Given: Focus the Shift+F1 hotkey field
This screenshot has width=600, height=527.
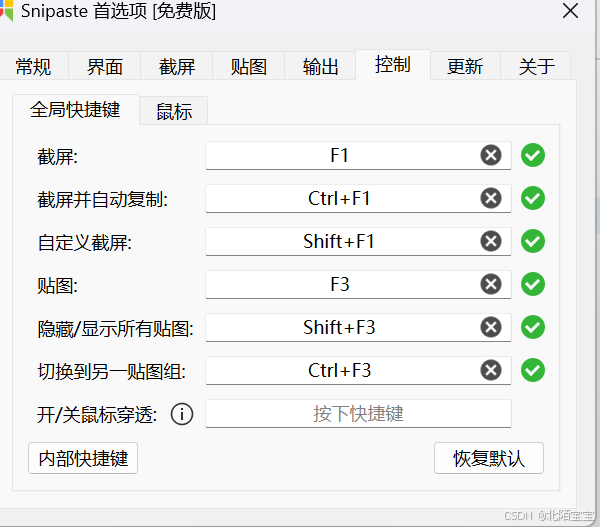Looking at the screenshot, I should click(358, 241).
